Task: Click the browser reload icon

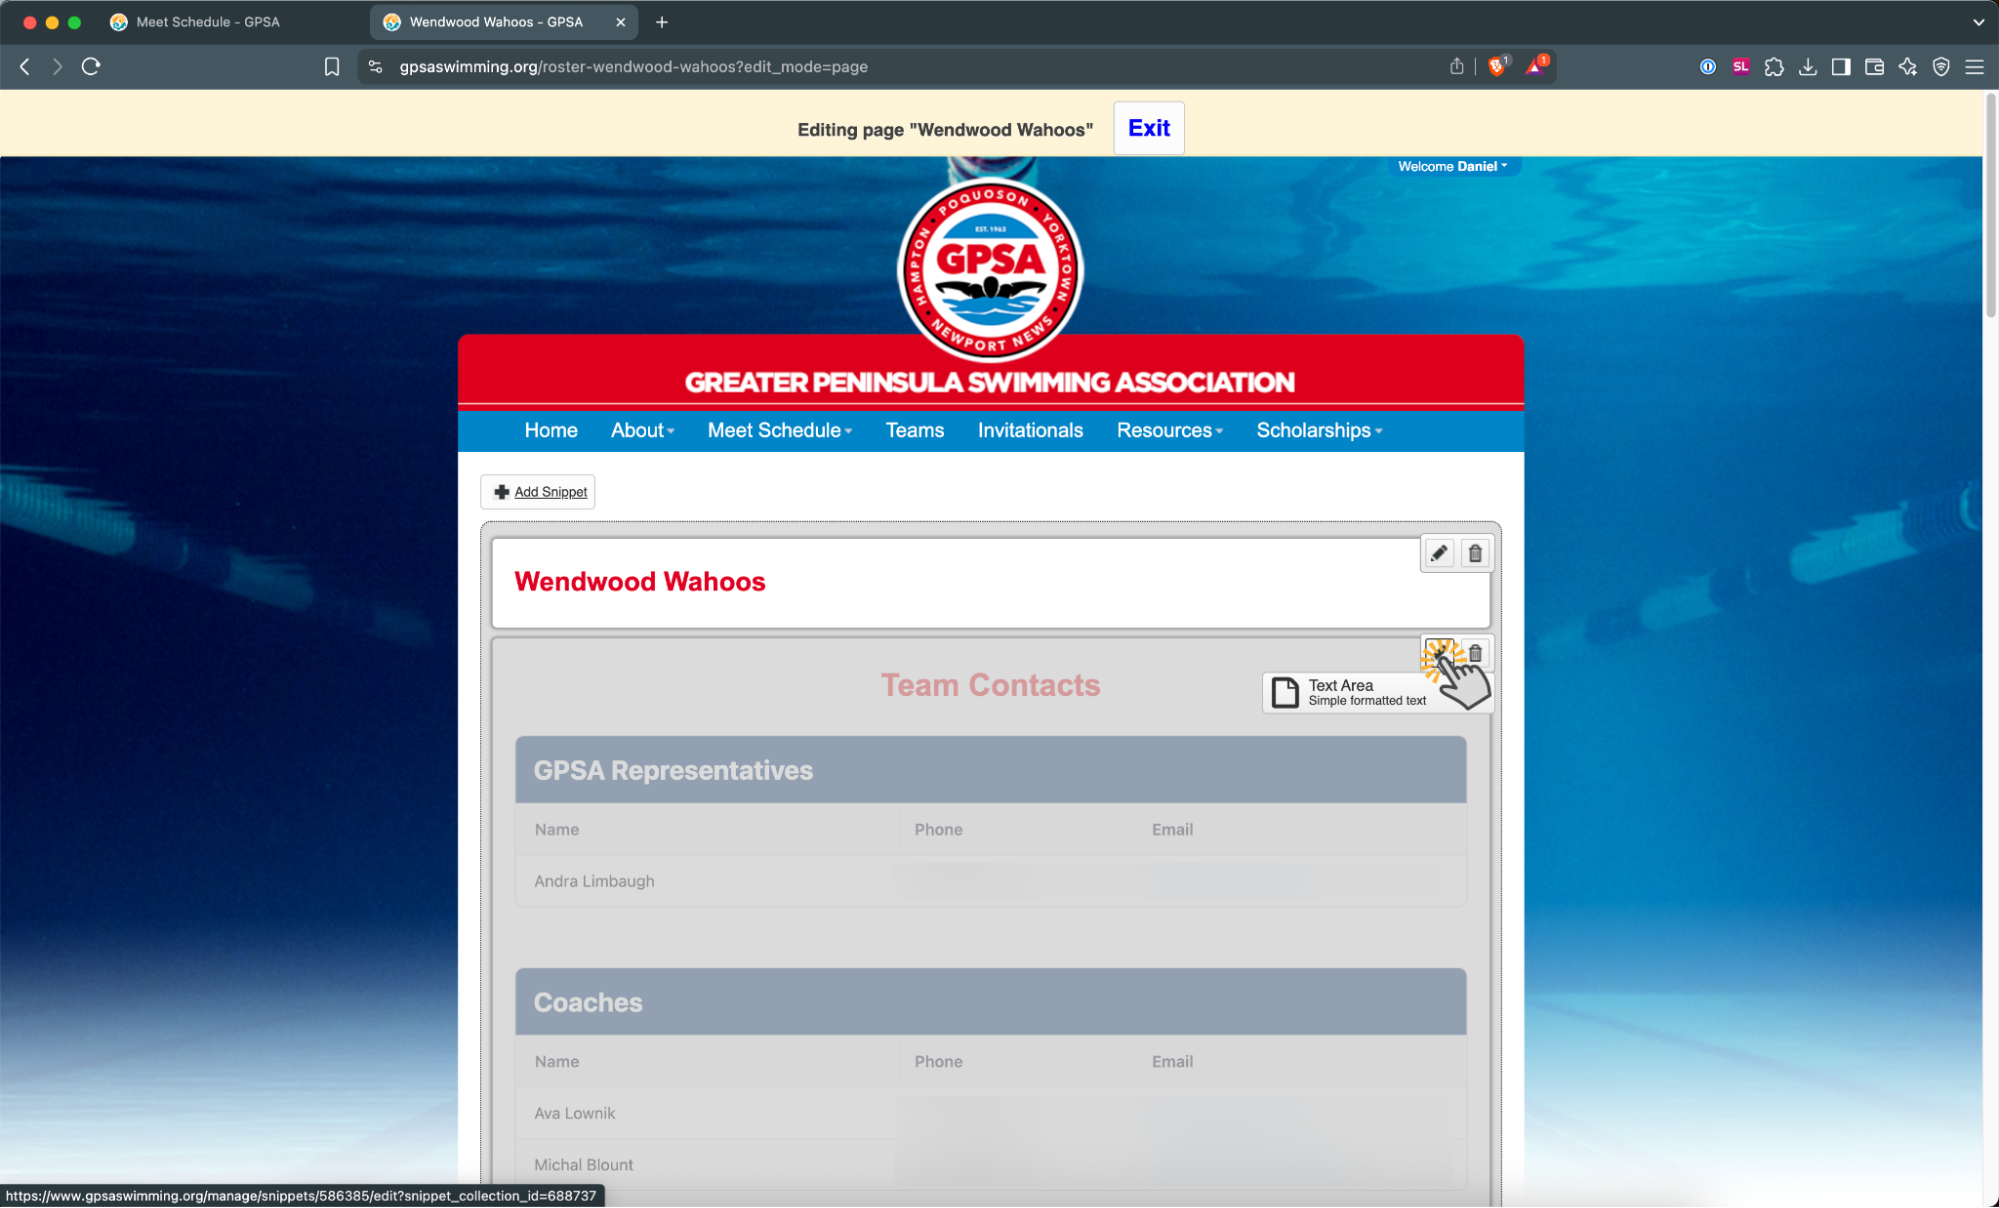Action: (x=91, y=66)
